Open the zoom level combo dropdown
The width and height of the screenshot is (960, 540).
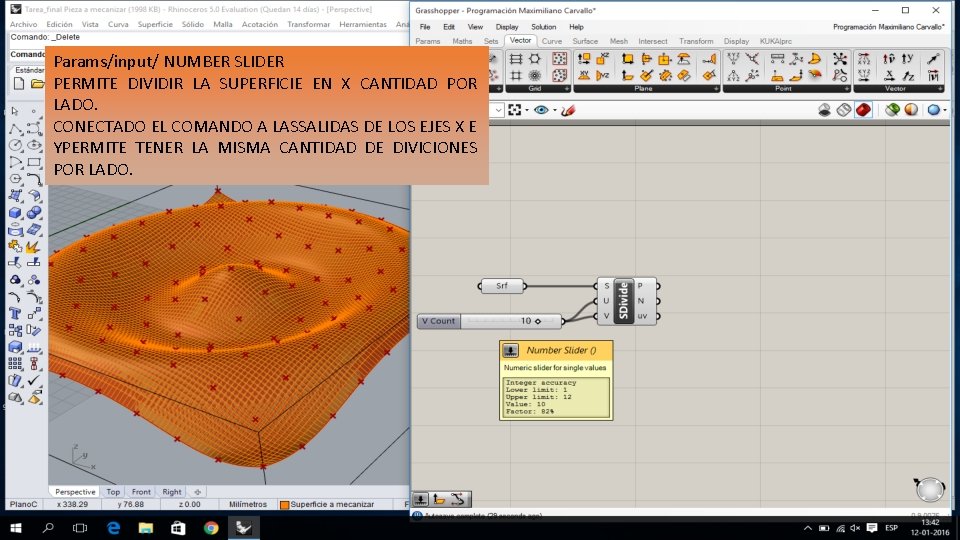498,110
